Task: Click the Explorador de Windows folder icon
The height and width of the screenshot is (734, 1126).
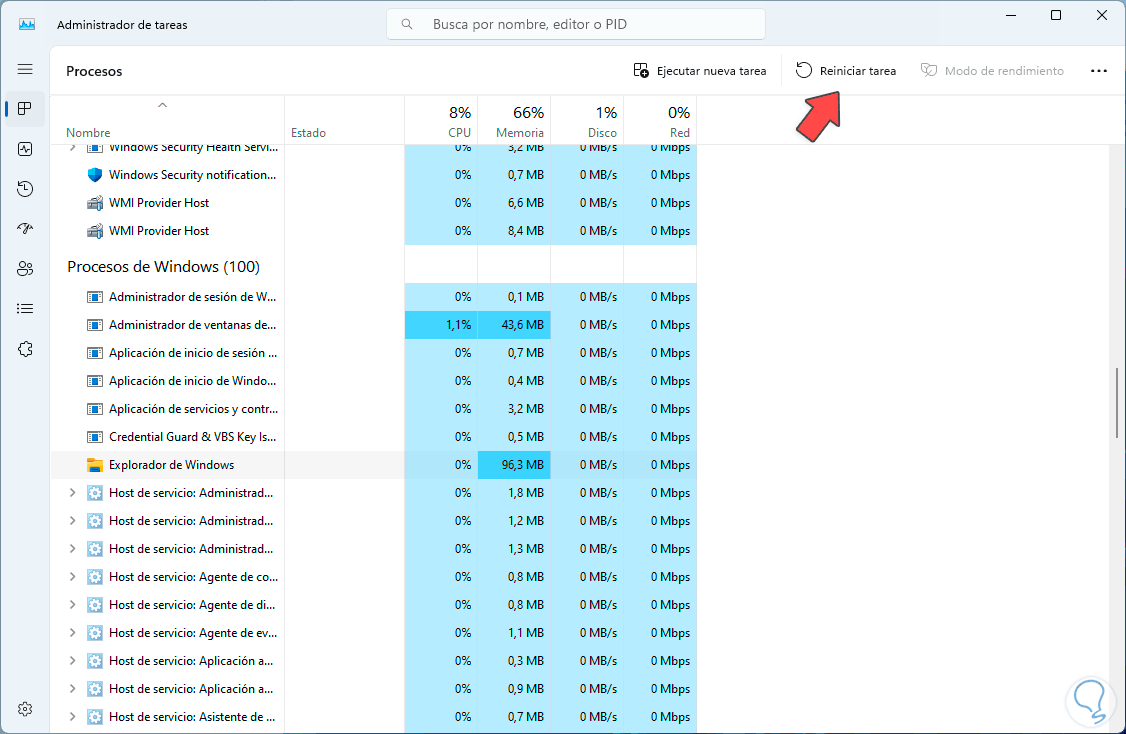Action: click(95, 465)
